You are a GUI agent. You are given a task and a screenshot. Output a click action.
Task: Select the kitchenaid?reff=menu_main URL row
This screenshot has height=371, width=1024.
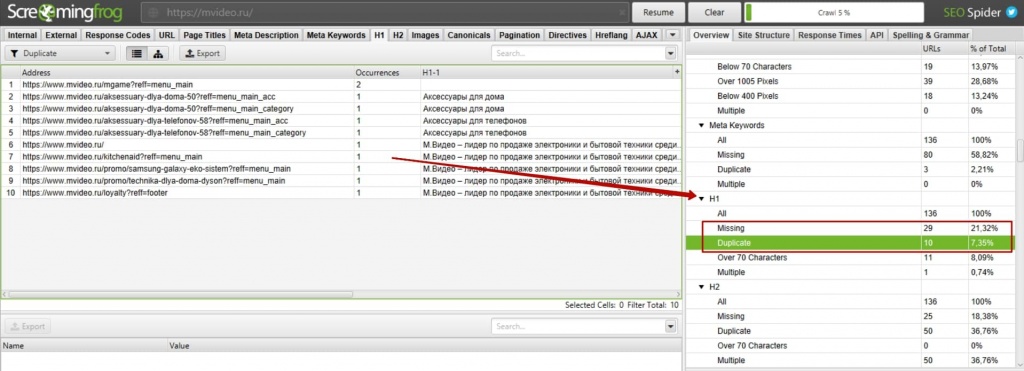tap(341, 157)
